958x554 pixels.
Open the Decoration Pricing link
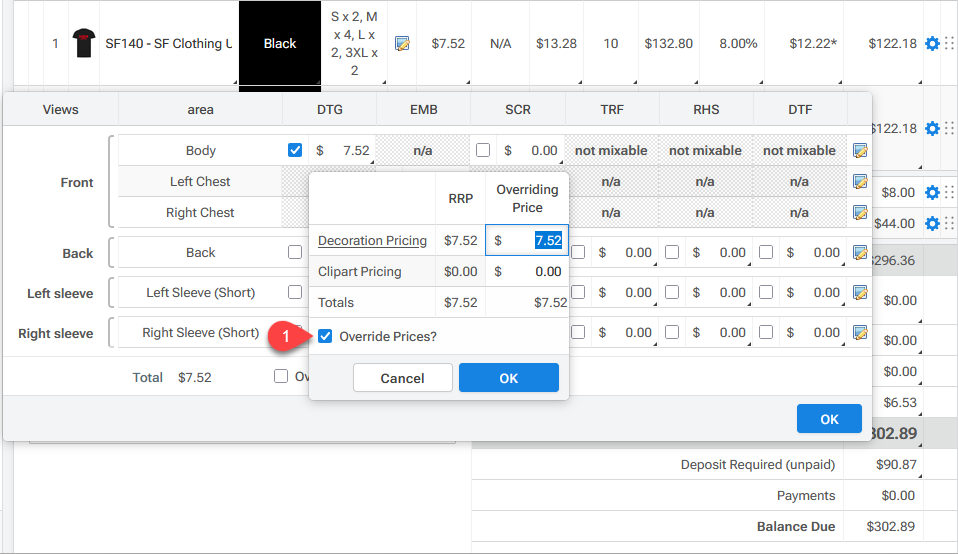point(372,241)
